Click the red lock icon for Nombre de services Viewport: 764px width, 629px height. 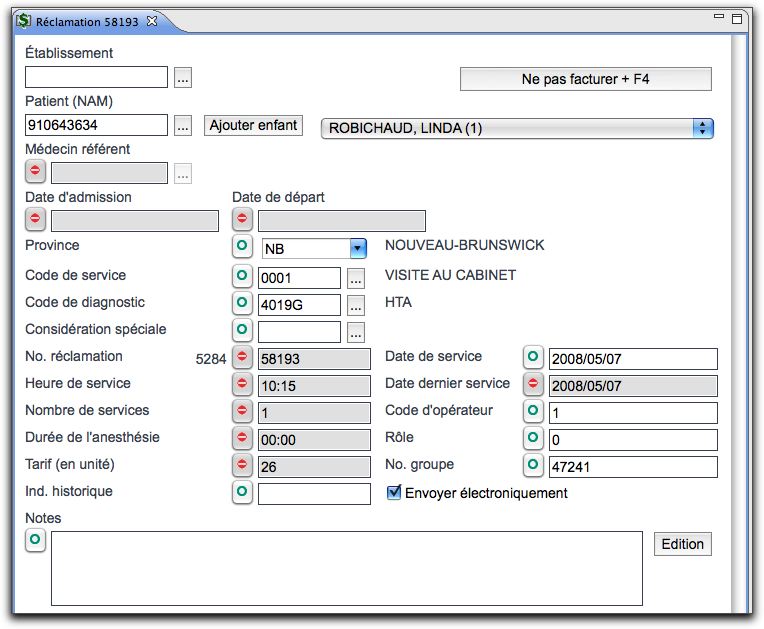pyautogui.click(x=242, y=411)
